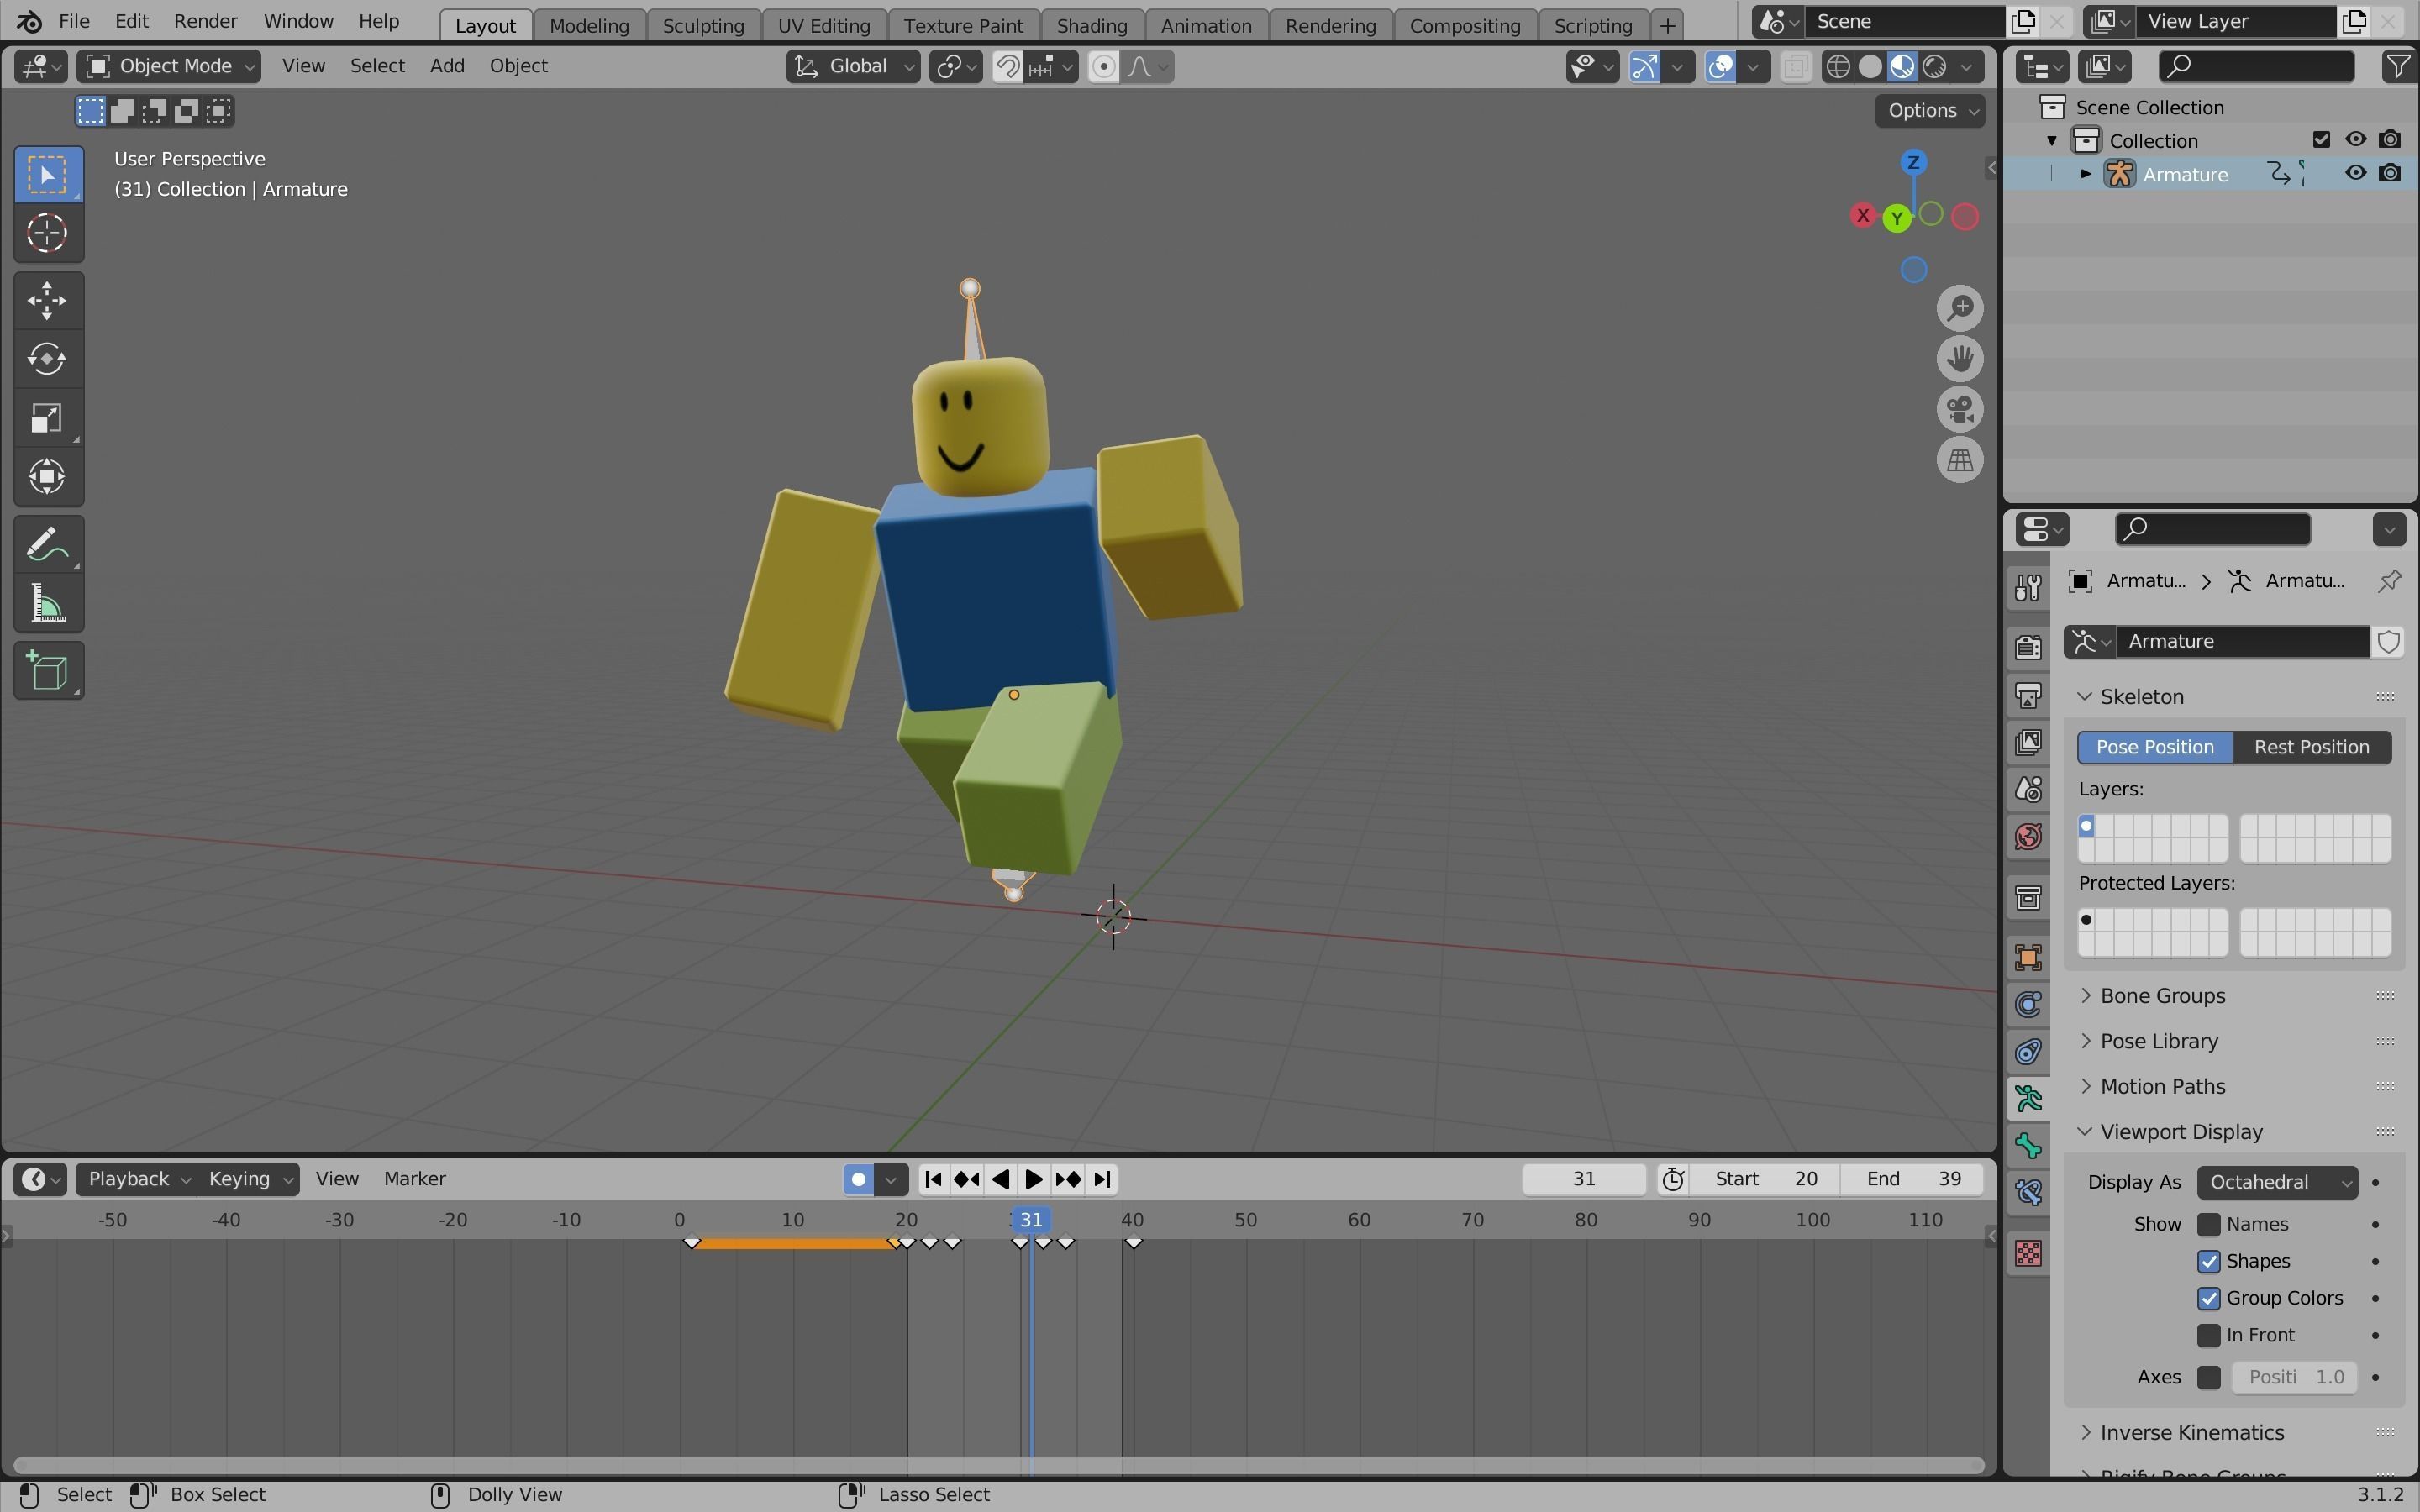Viewport: 2420px width, 1512px height.
Task: Open the Render properties tab
Action: pos(2028,647)
